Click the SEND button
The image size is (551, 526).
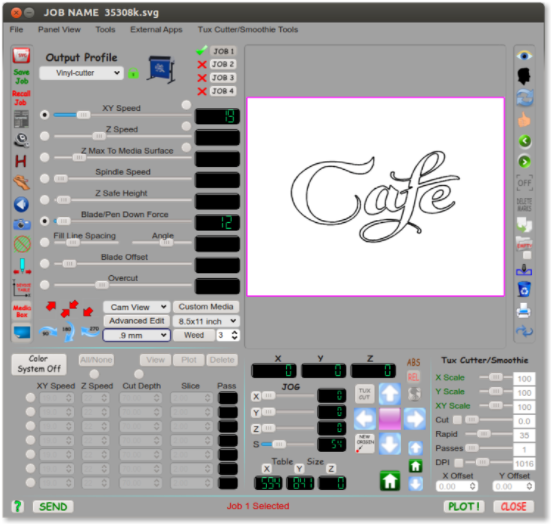pyautogui.click(x=53, y=507)
